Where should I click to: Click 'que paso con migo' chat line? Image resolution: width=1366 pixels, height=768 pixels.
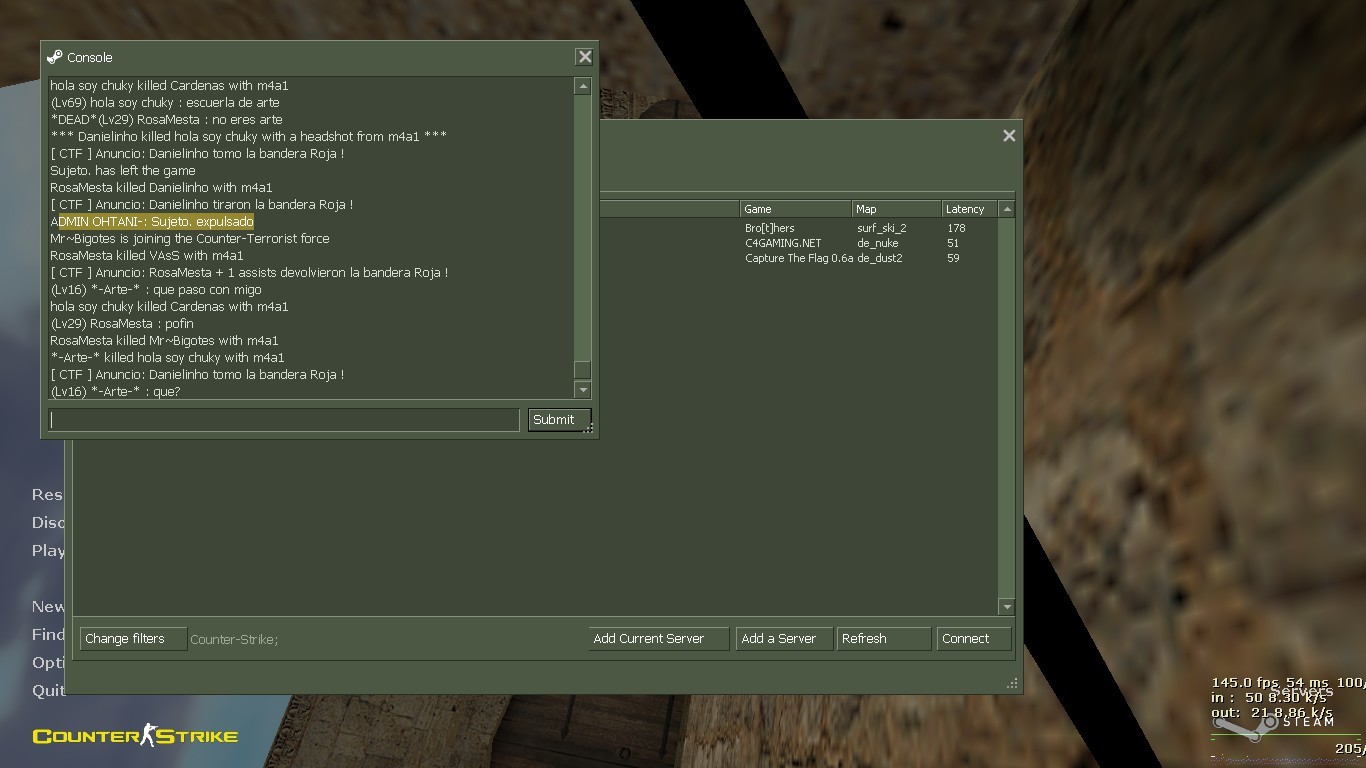tap(156, 290)
